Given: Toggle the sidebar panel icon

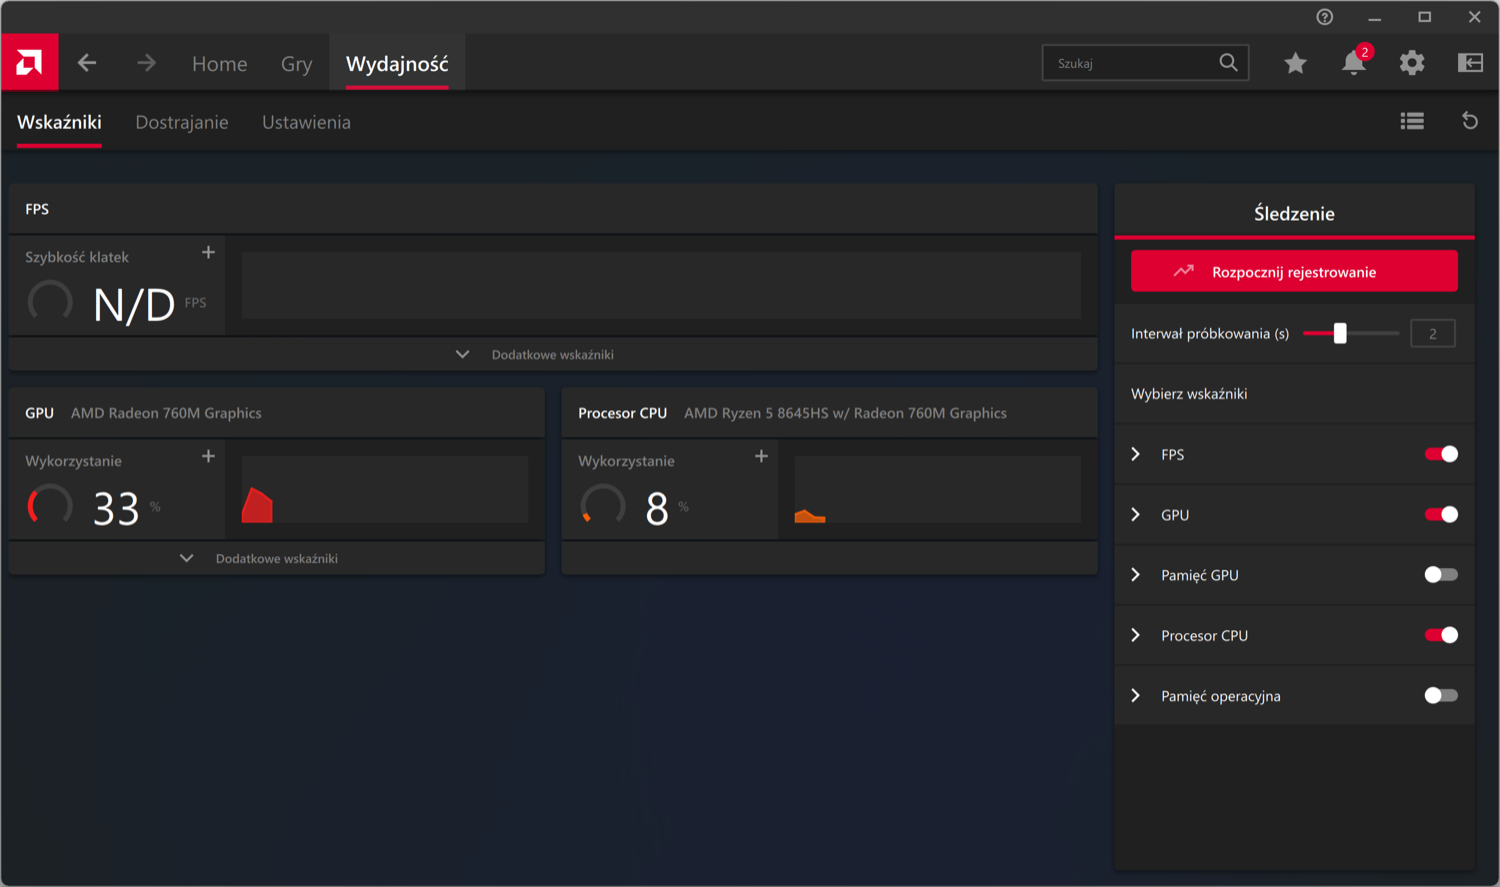Looking at the screenshot, I should click(x=1470, y=63).
